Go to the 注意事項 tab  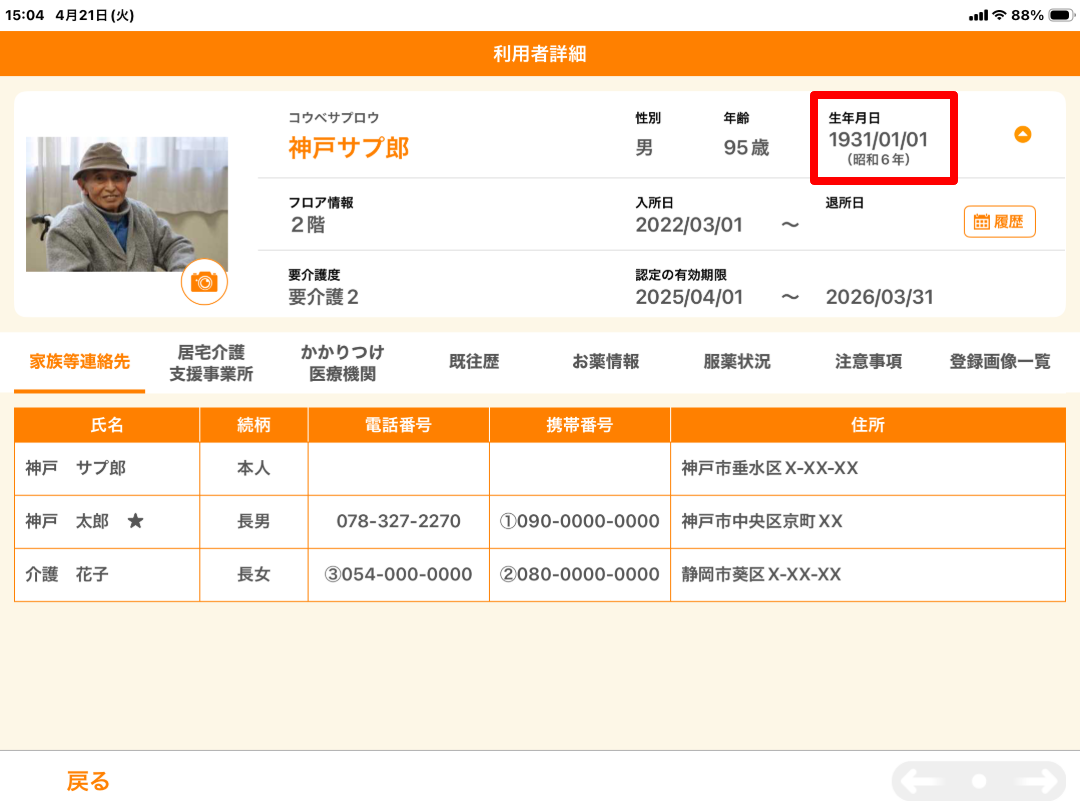(868, 362)
